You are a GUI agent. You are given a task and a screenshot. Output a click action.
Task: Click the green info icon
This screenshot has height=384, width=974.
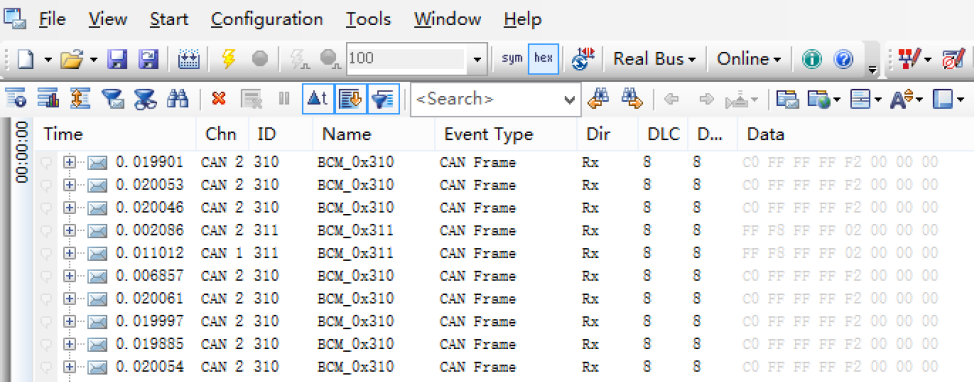pyautogui.click(x=811, y=59)
